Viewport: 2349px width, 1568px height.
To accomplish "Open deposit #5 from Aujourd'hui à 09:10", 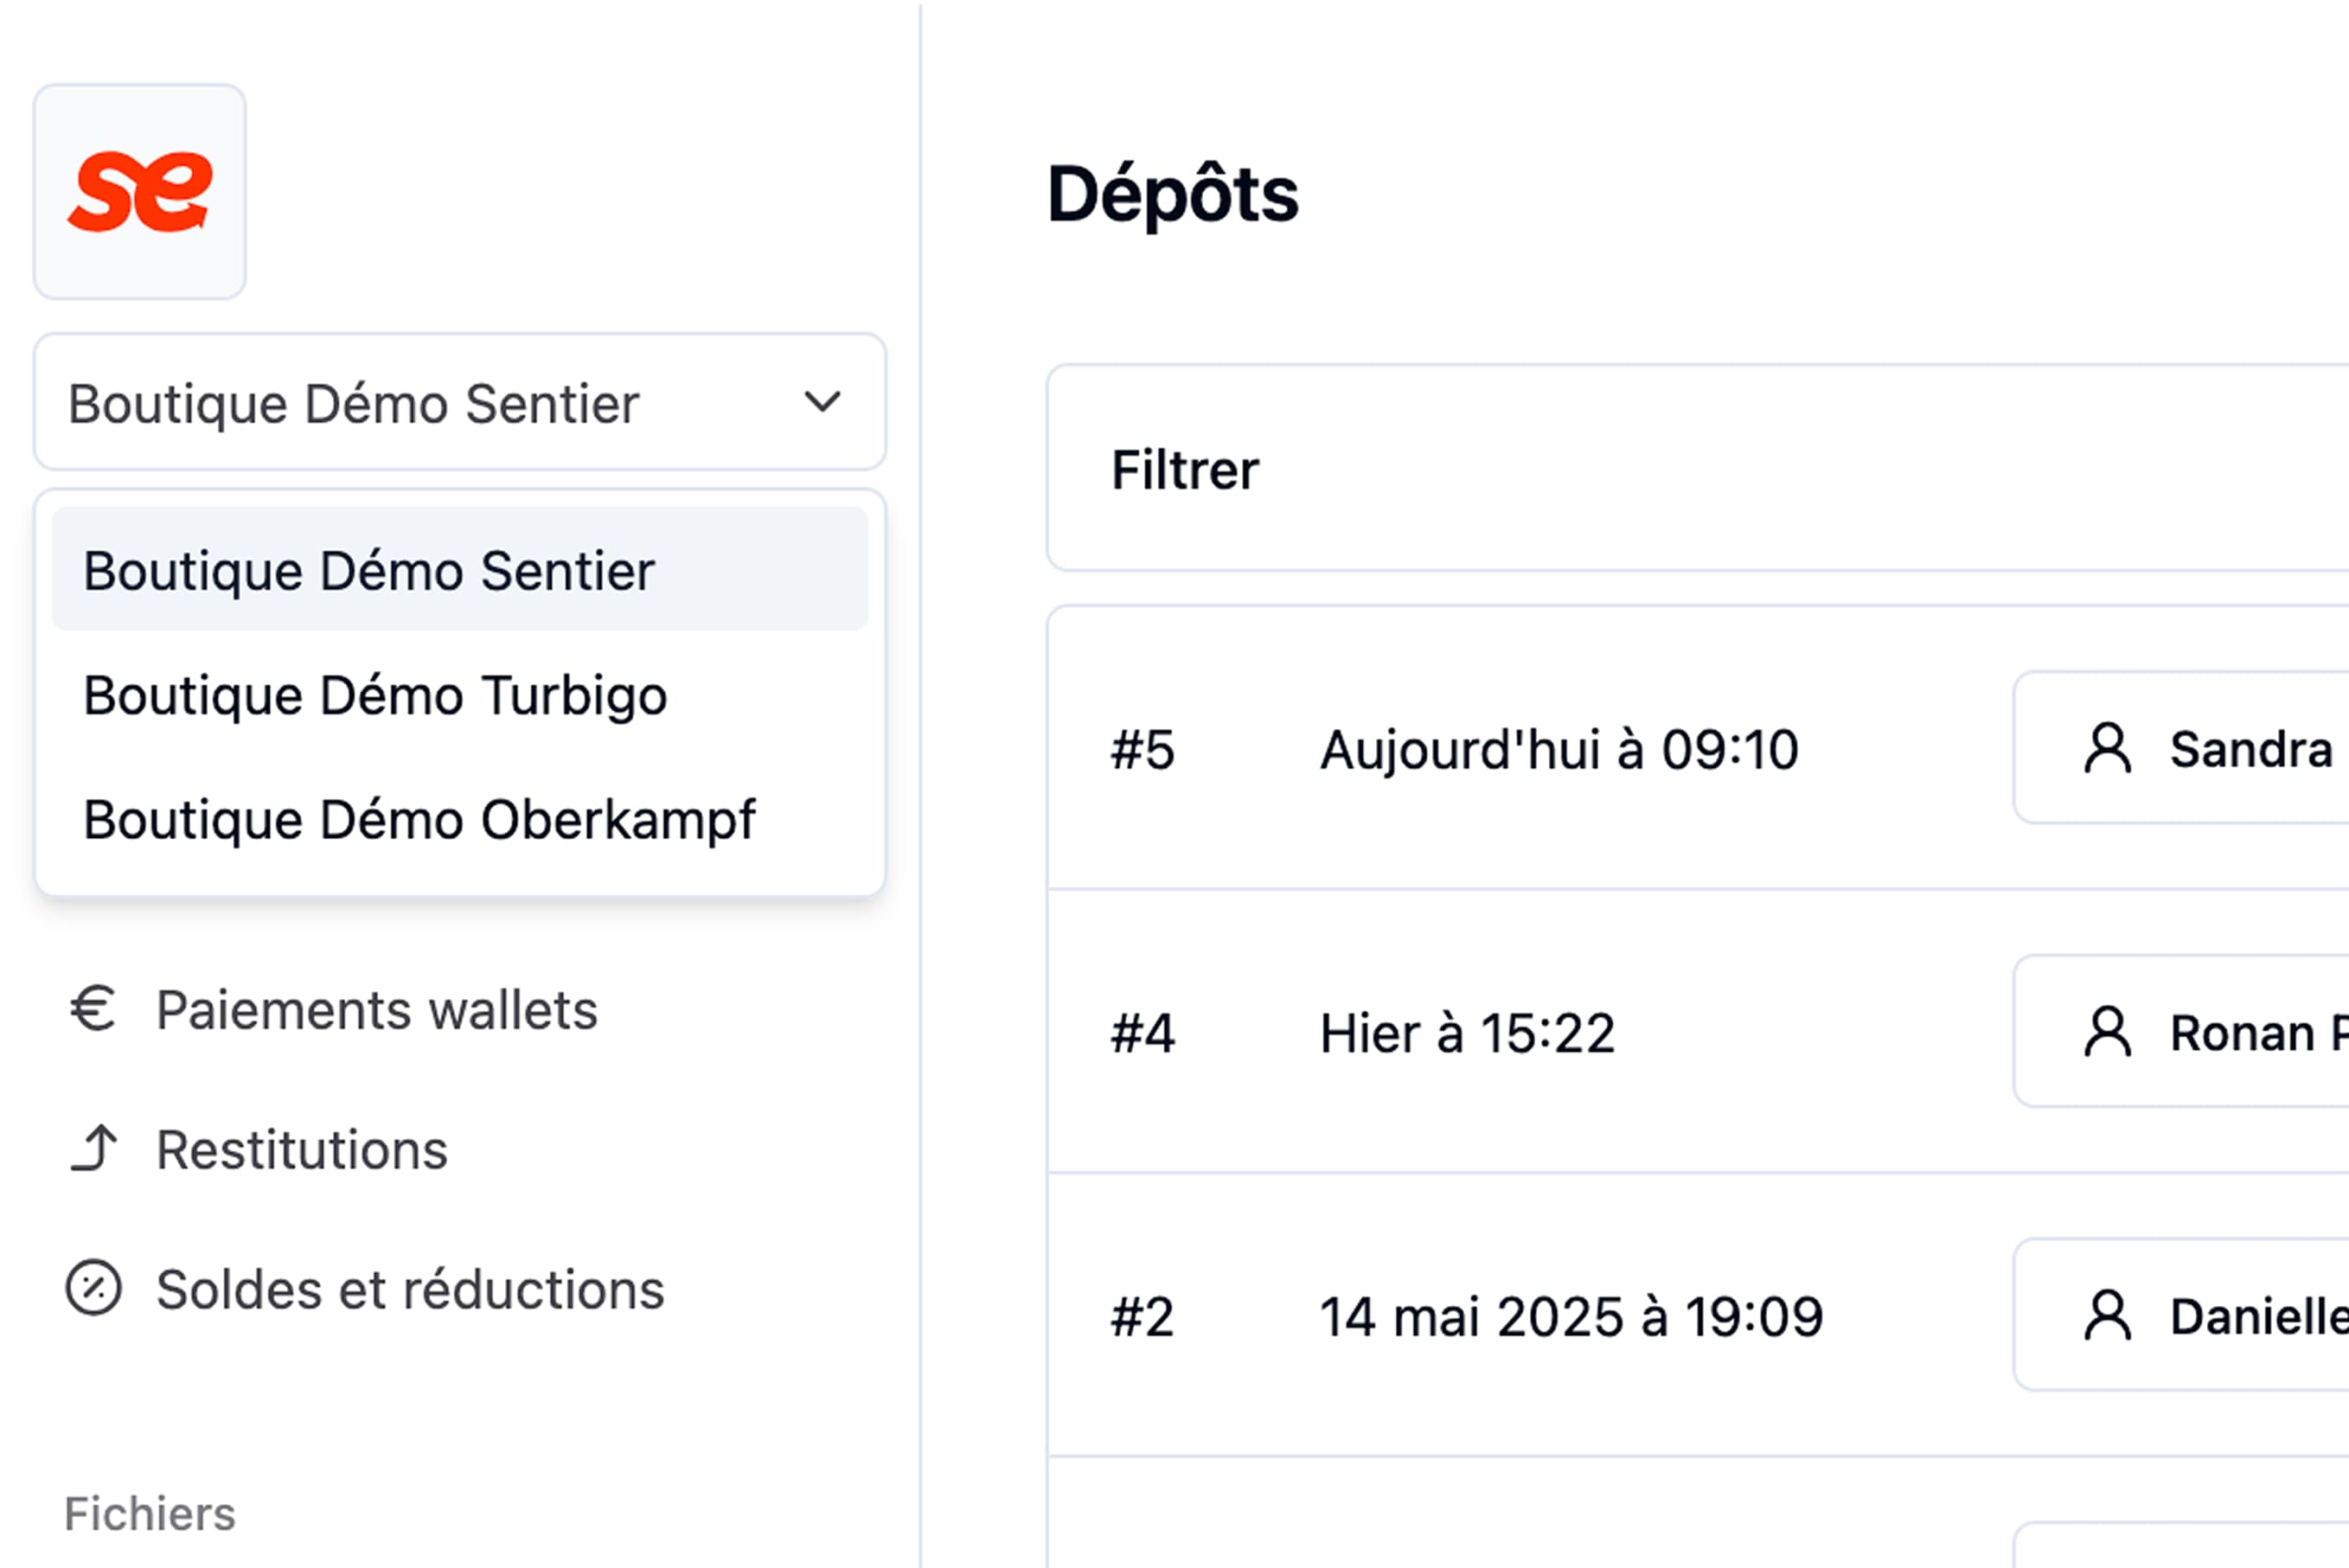I will (1698, 748).
